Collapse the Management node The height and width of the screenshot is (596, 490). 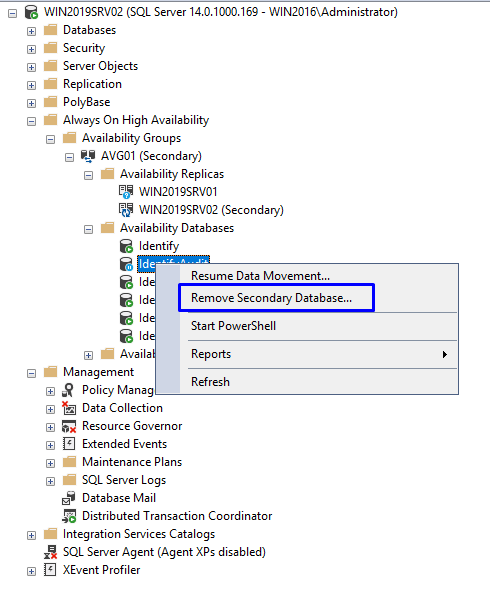tap(32, 373)
